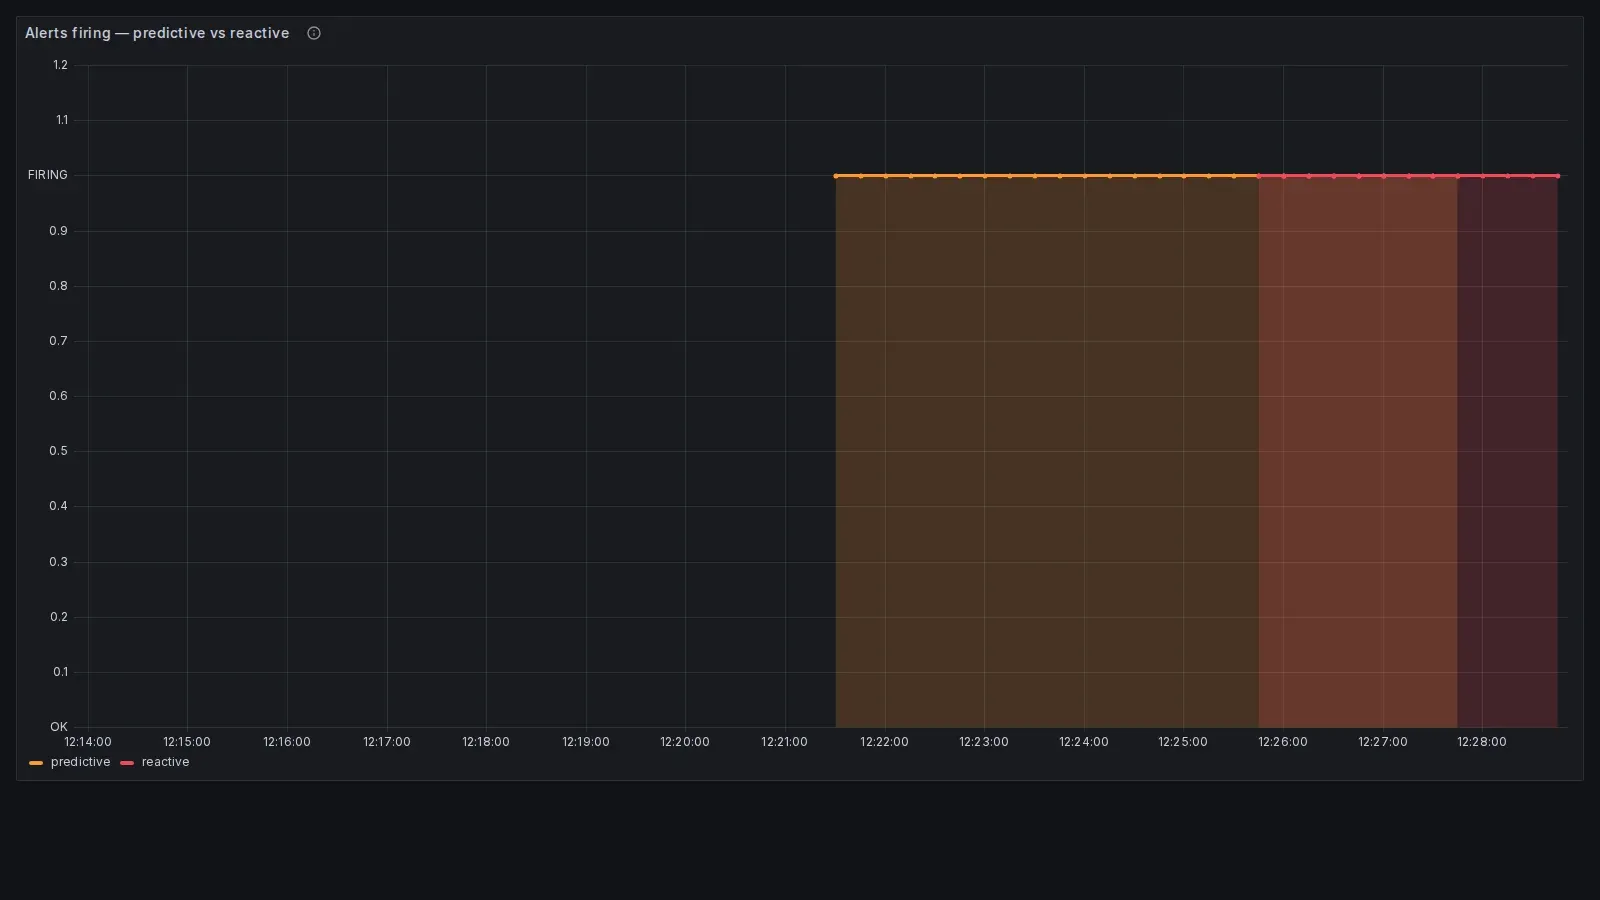Select the reactive legend color swatch
Image resolution: width=1600 pixels, height=900 pixels.
click(x=127, y=763)
